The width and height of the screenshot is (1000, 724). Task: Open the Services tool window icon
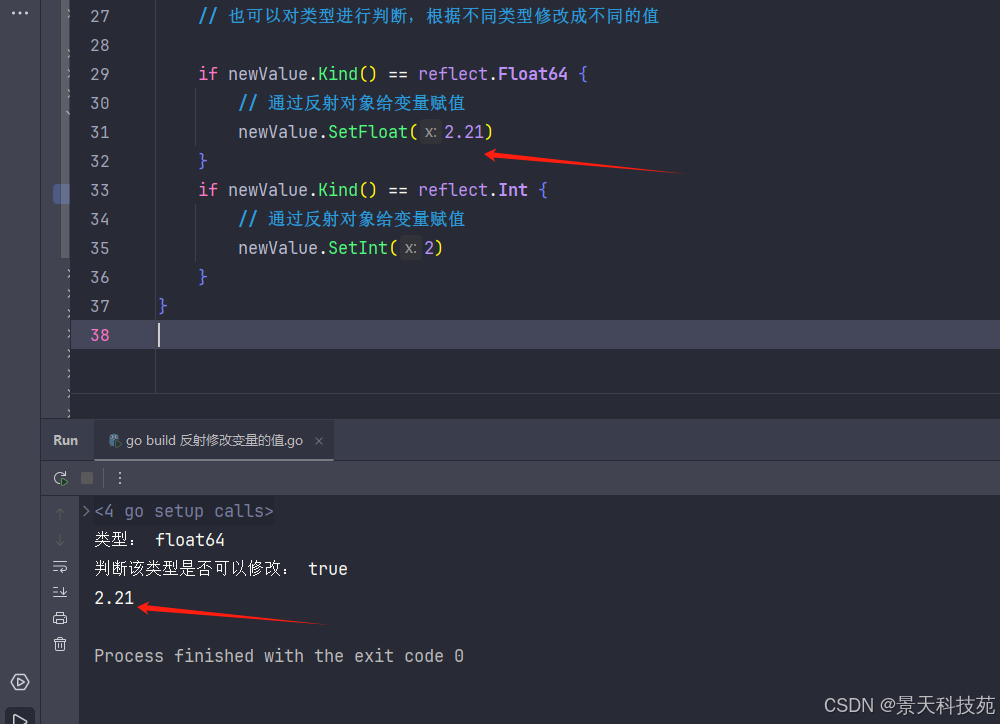point(20,682)
